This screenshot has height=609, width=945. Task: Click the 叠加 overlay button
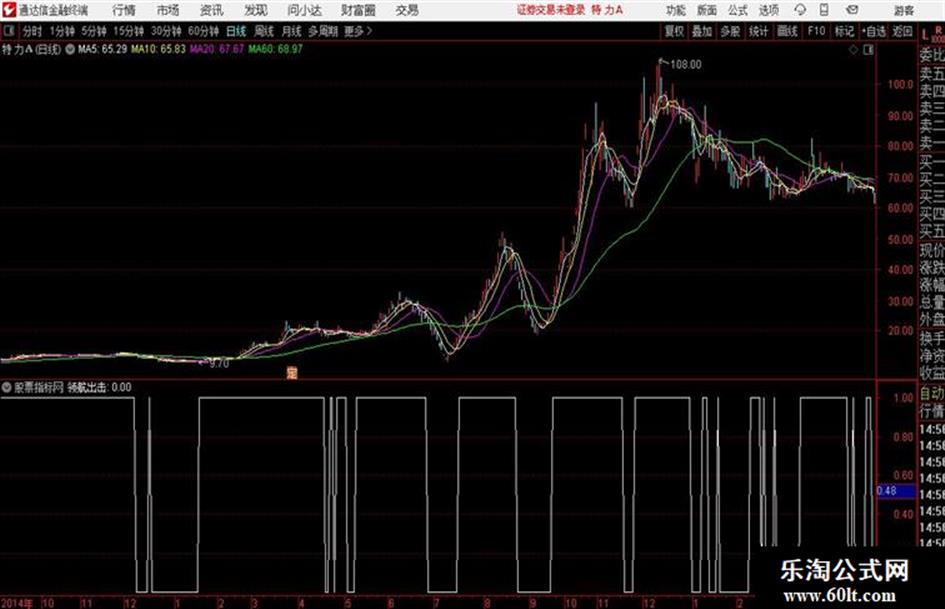point(702,31)
